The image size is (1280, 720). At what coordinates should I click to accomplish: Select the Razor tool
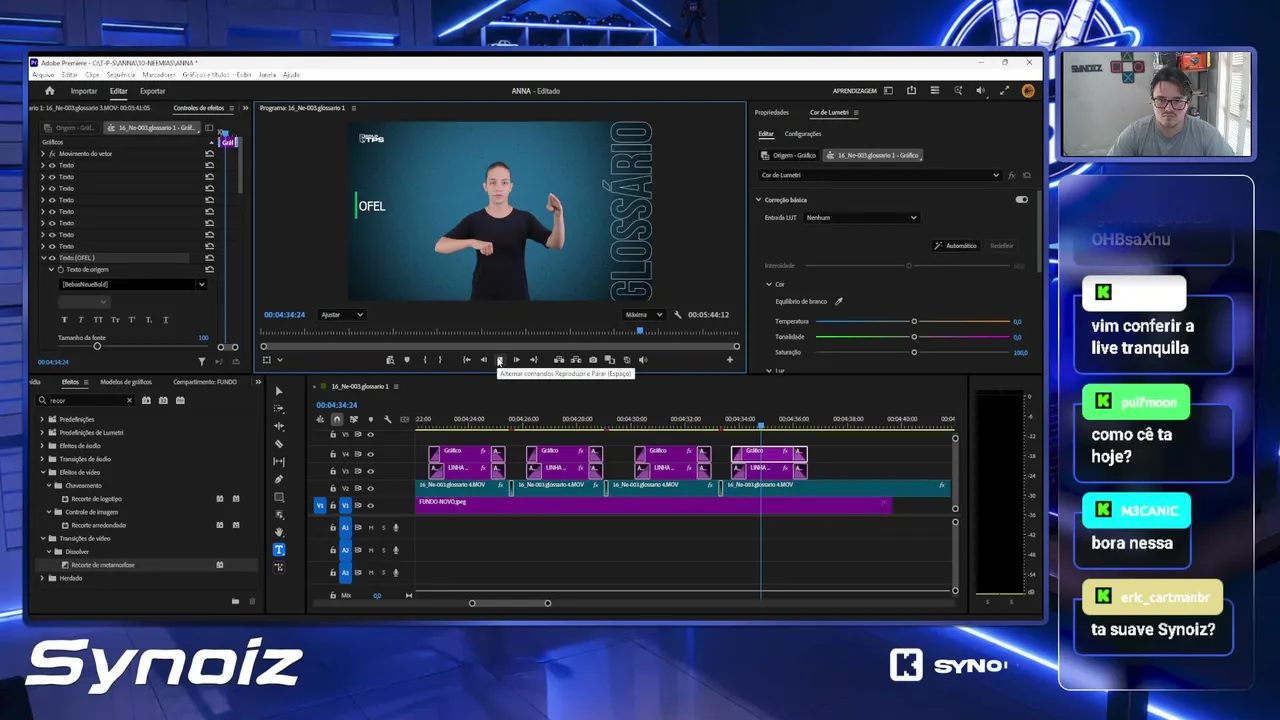tap(279, 444)
